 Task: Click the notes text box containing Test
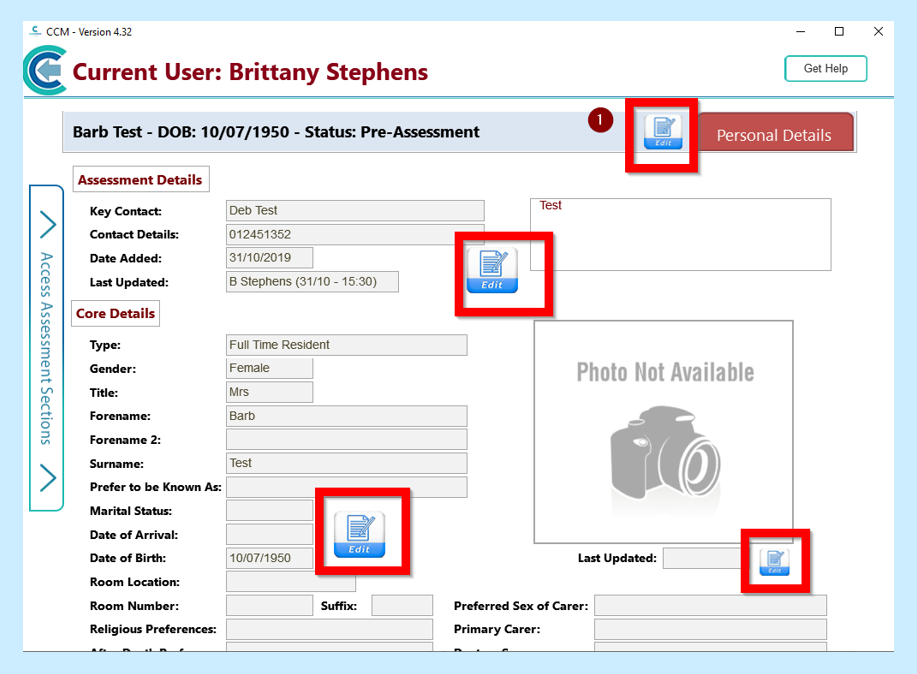tap(680, 234)
